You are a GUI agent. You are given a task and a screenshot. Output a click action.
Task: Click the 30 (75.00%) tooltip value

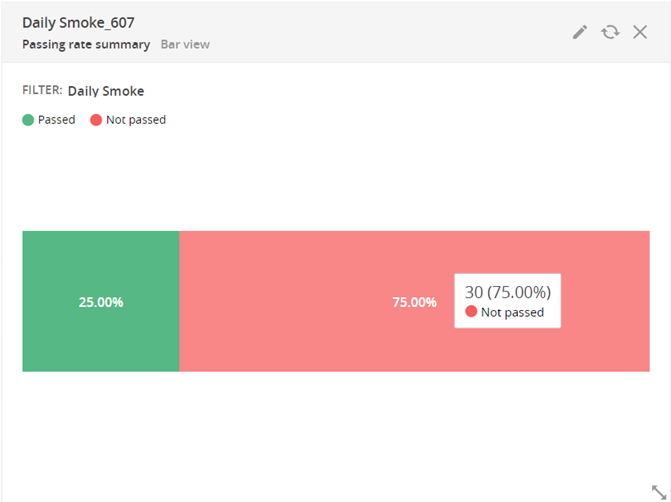pyautogui.click(x=508, y=292)
